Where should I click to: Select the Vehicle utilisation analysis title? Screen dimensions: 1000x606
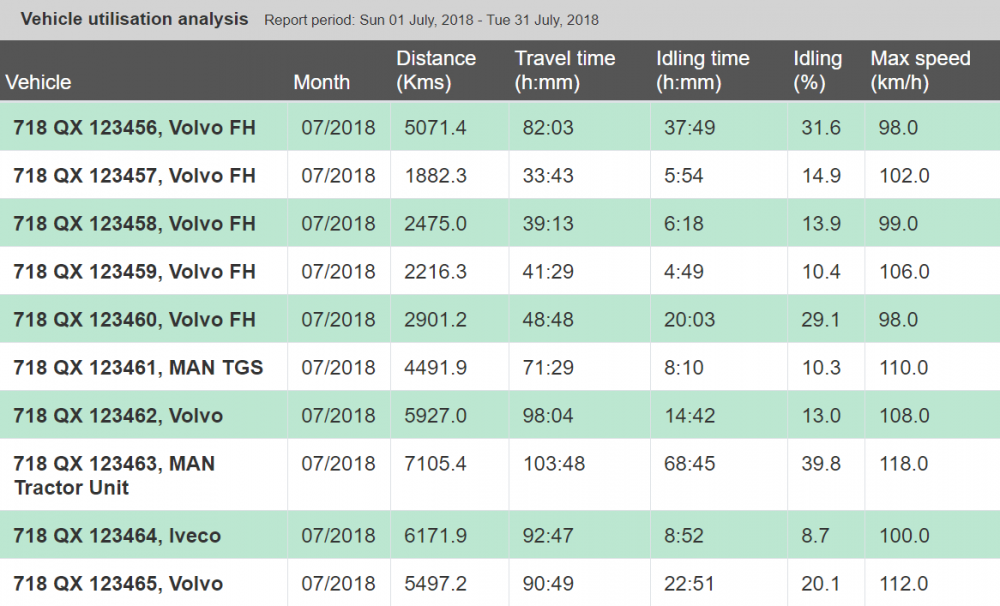[x=135, y=19]
